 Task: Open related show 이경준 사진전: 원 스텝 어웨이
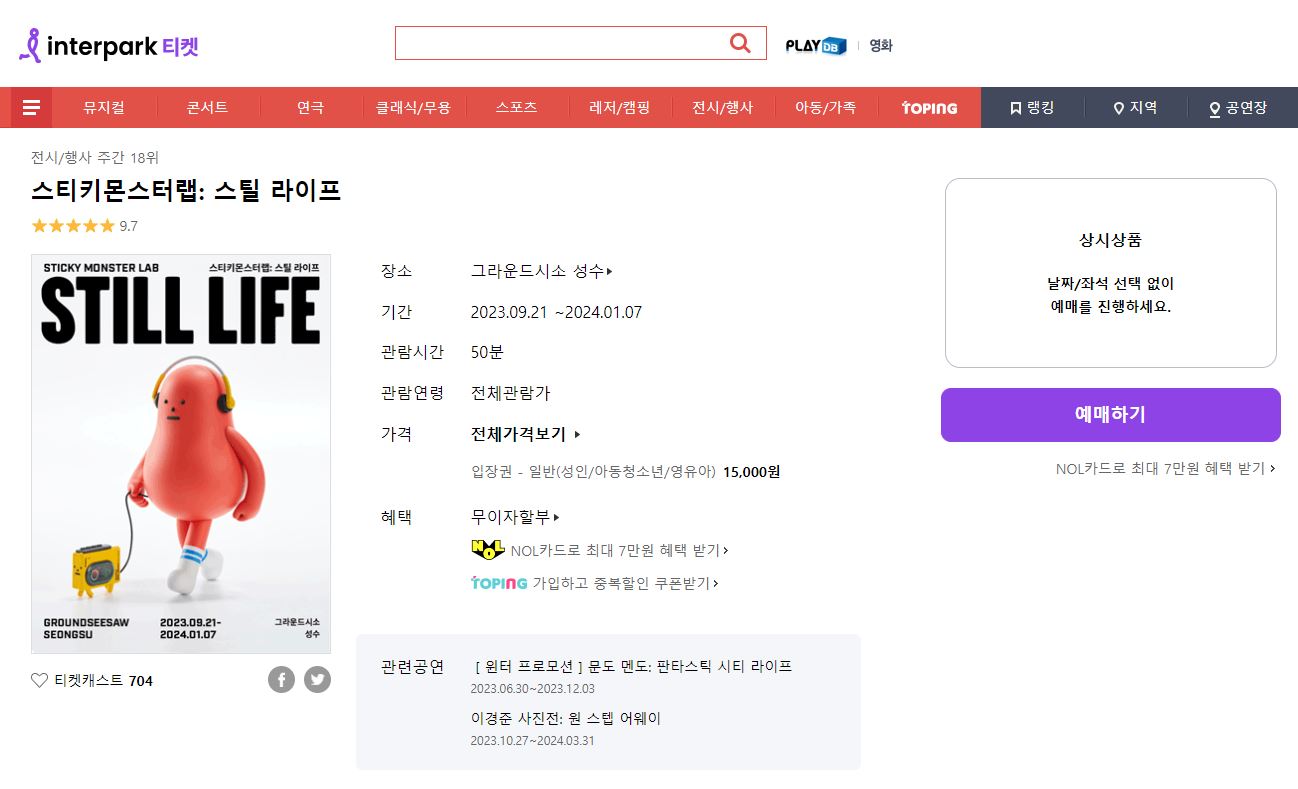pyautogui.click(x=566, y=718)
